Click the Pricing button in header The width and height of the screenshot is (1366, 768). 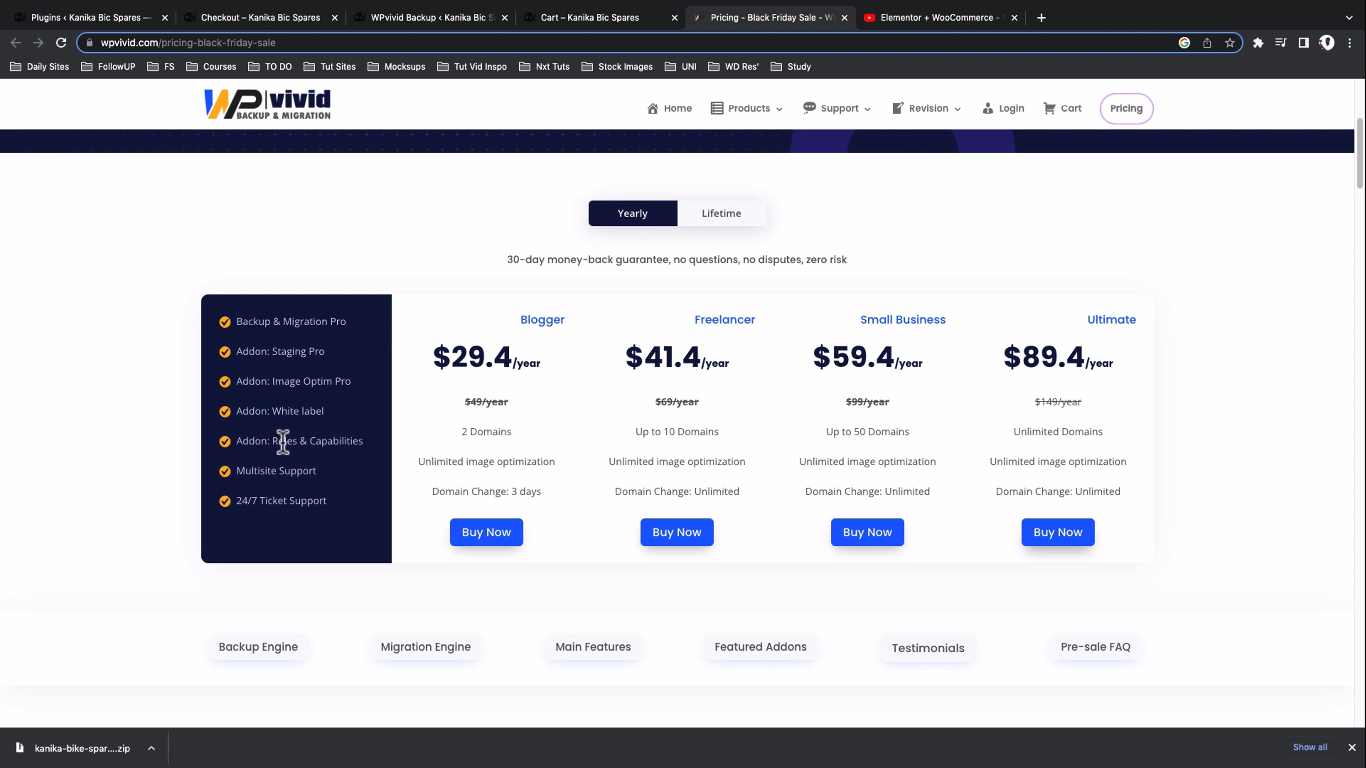pos(1126,108)
